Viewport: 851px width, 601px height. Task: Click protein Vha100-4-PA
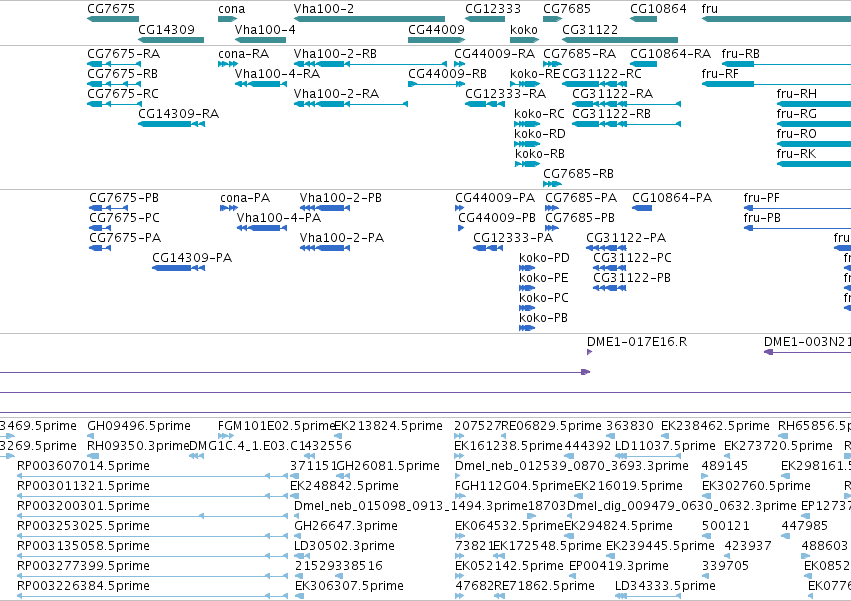click(x=262, y=228)
